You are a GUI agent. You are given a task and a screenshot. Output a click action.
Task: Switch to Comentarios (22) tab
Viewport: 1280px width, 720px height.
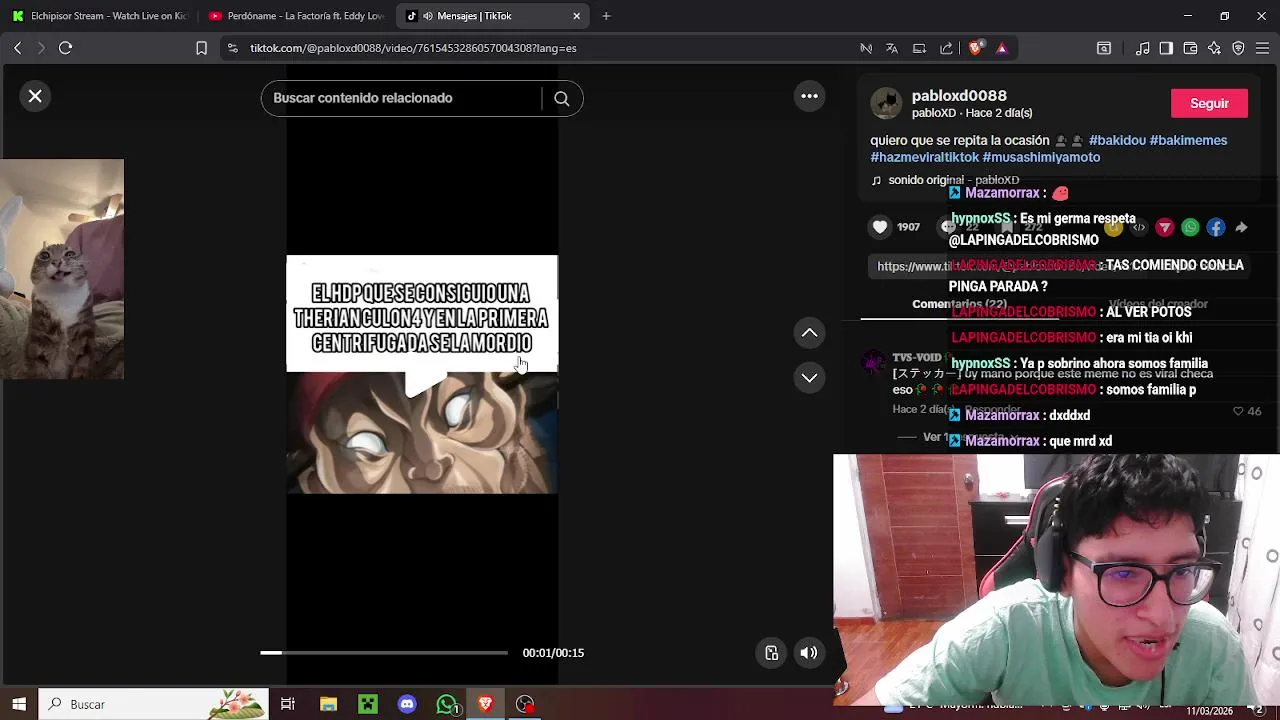point(959,304)
